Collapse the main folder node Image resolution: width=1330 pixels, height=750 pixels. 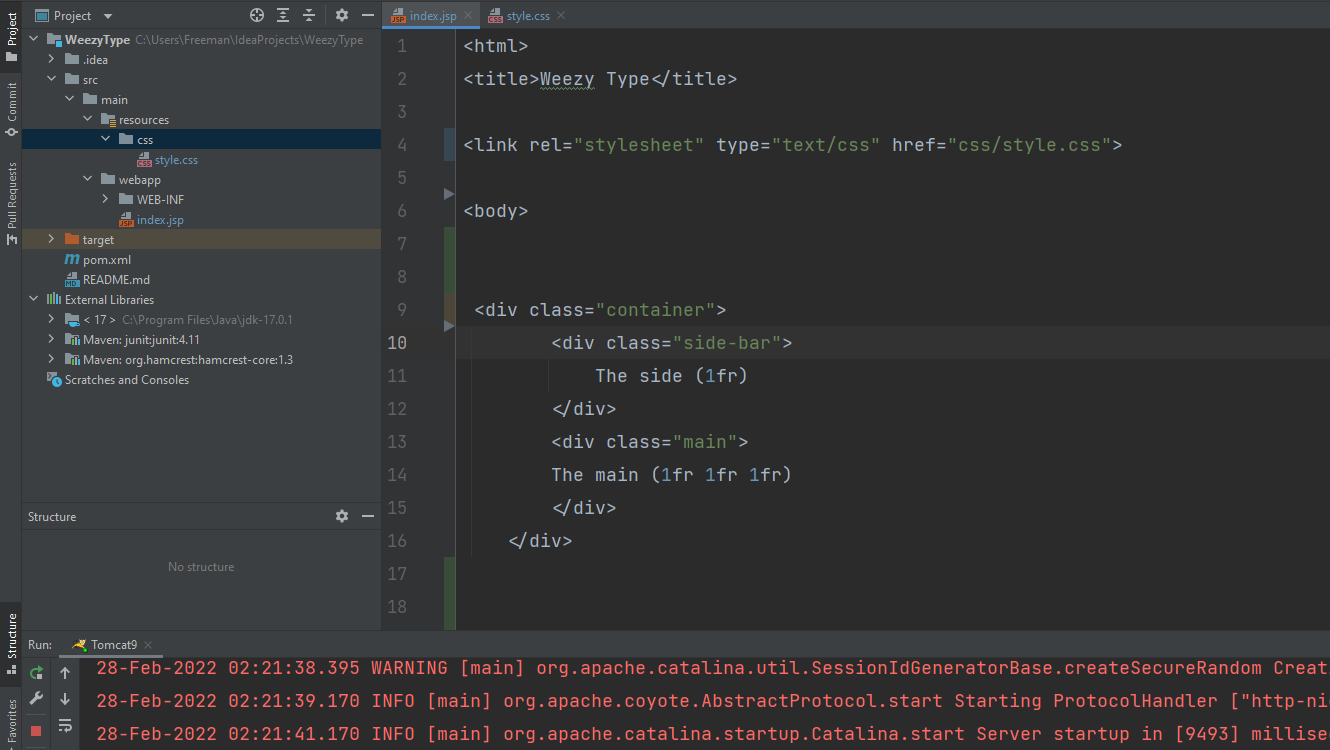click(70, 100)
